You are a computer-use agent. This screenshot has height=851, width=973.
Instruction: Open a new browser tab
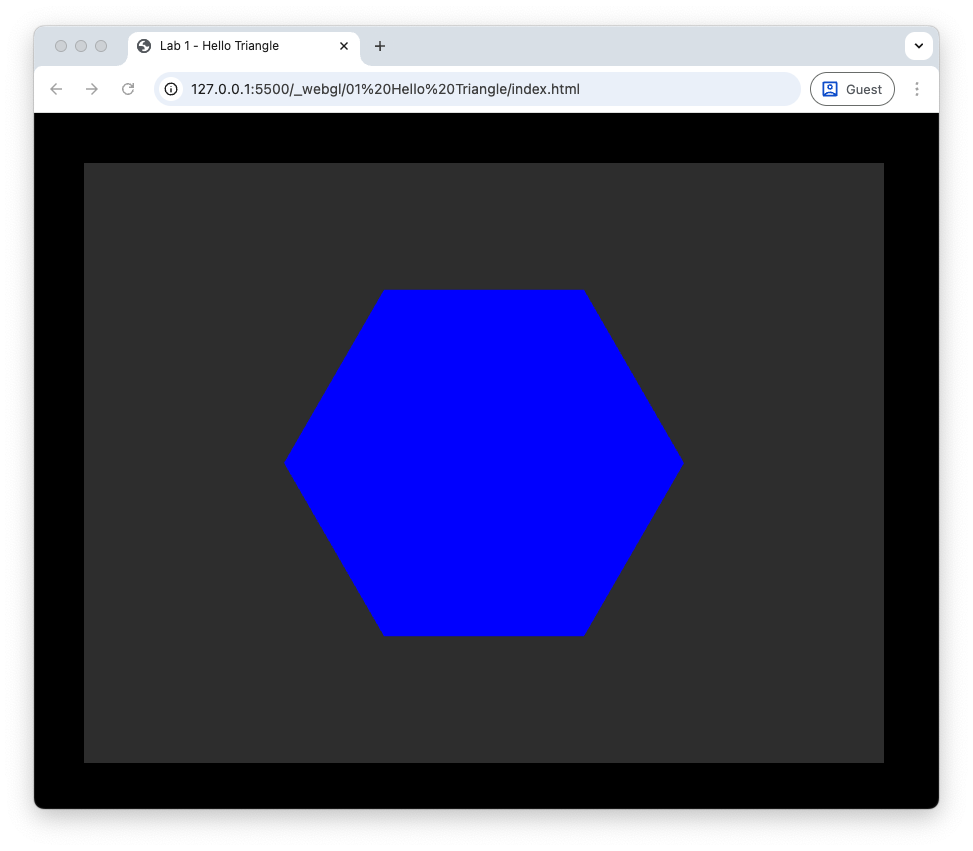pos(380,46)
